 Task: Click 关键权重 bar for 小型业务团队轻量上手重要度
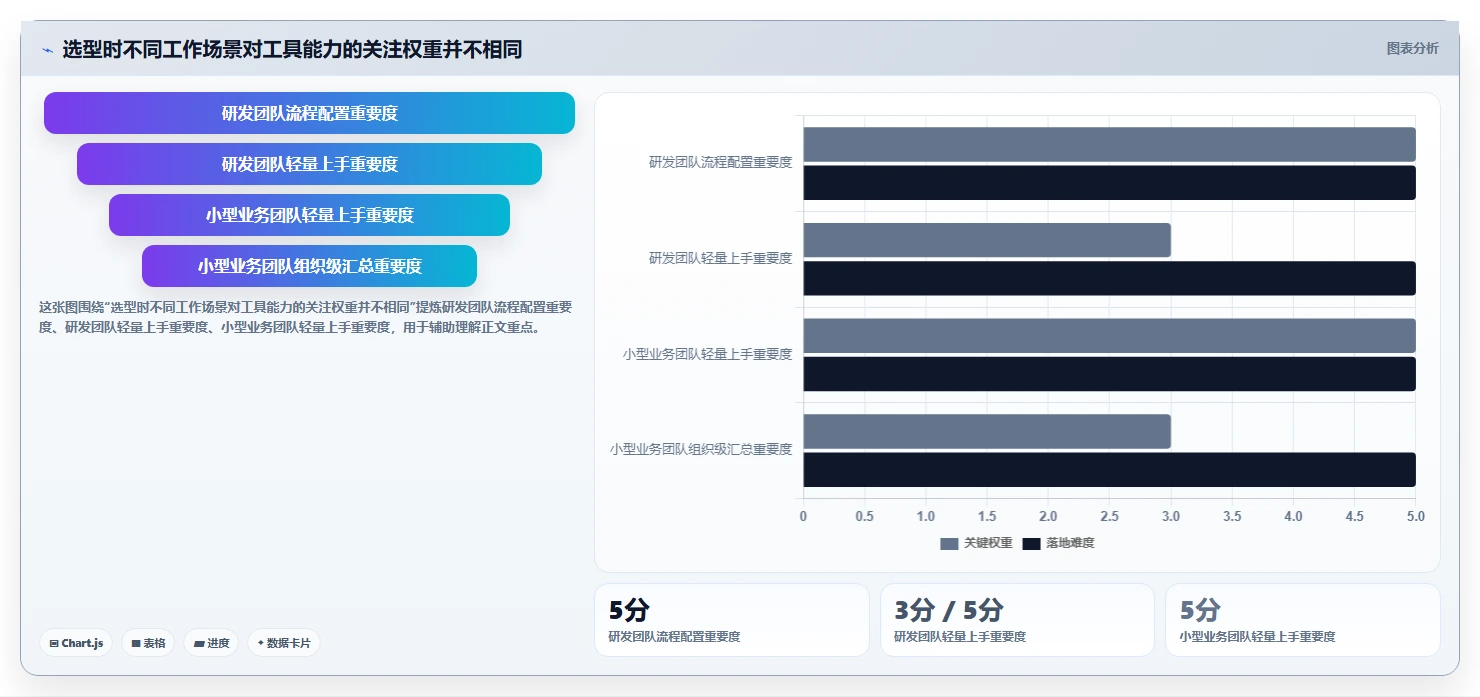[1109, 336]
